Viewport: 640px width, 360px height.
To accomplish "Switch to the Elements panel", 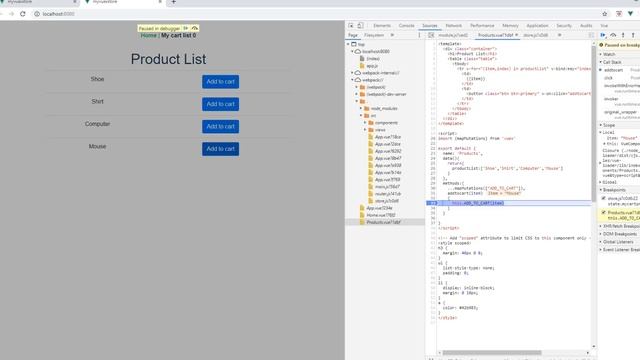I will [382, 26].
